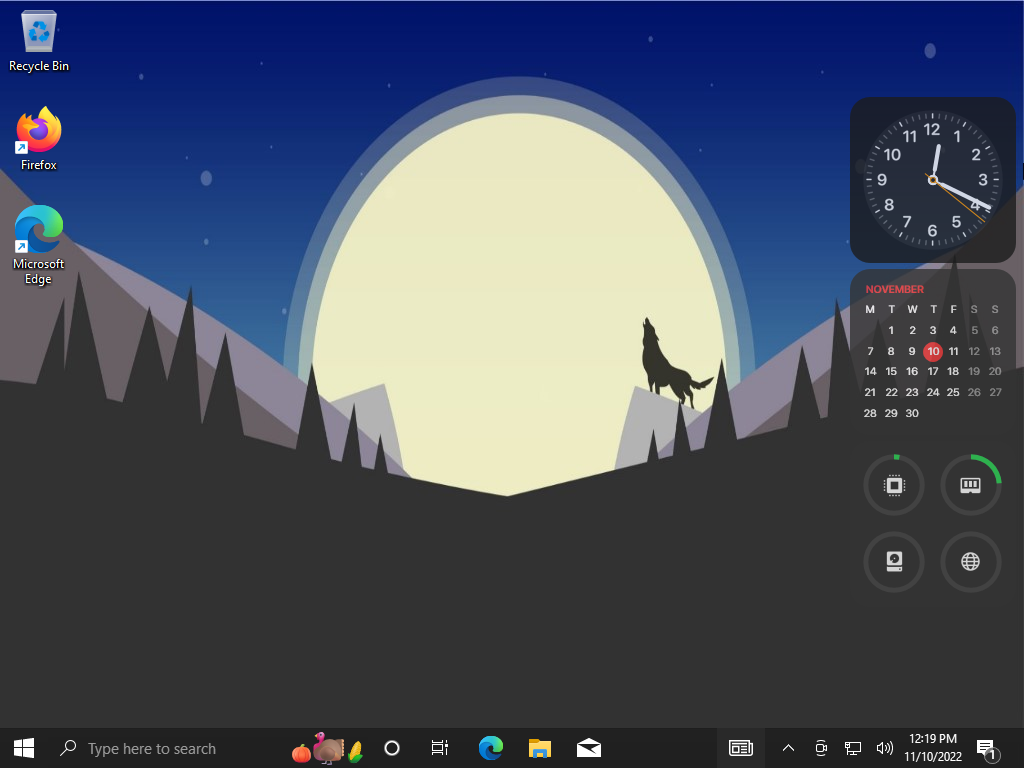Select the Recycle Bin desktop icon
Viewport: 1024px width, 768px height.
coord(39,41)
